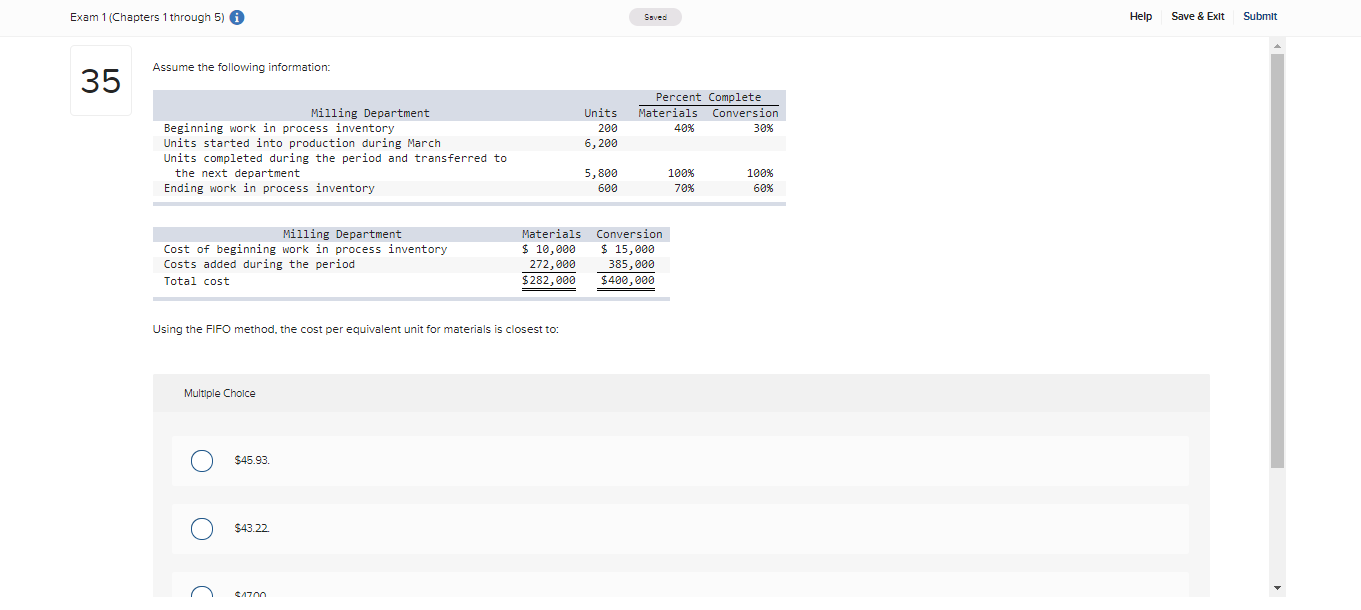Click the scrollbar track below the thumb

point(1277,520)
